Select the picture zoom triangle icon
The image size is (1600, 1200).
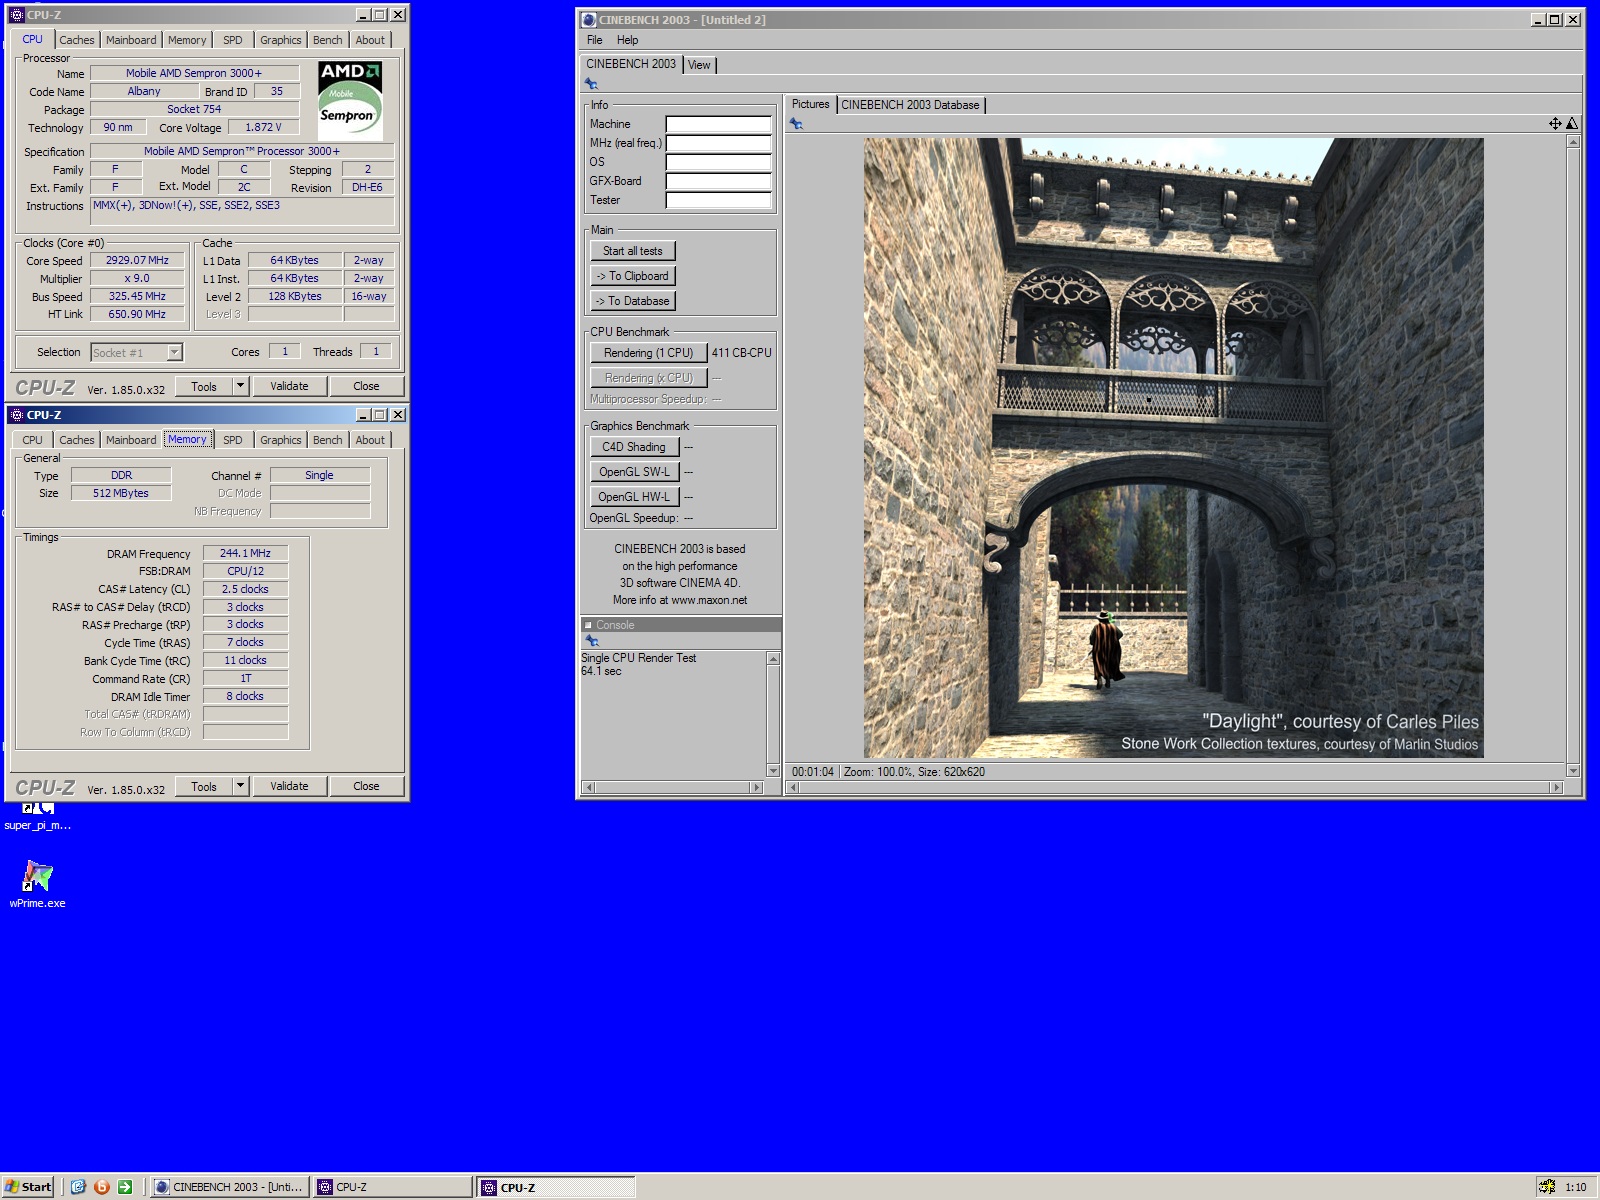1572,123
